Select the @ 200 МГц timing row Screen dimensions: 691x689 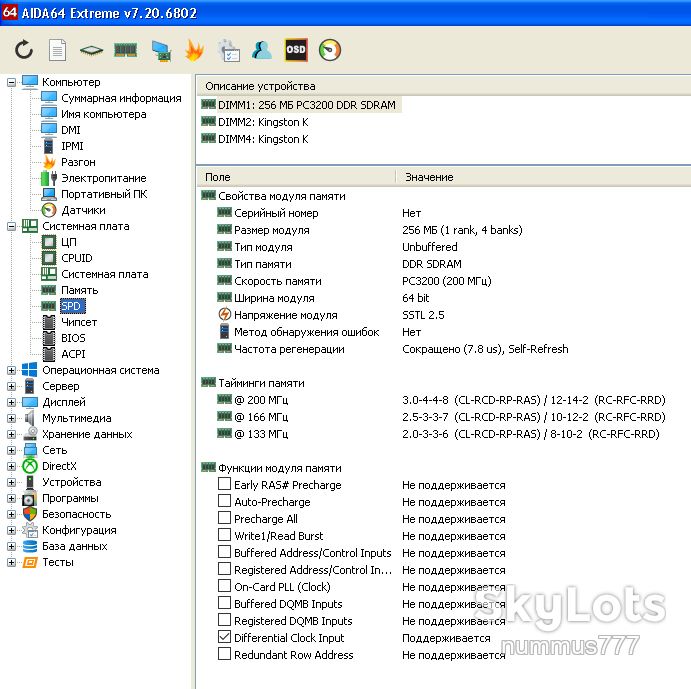click(x=443, y=400)
